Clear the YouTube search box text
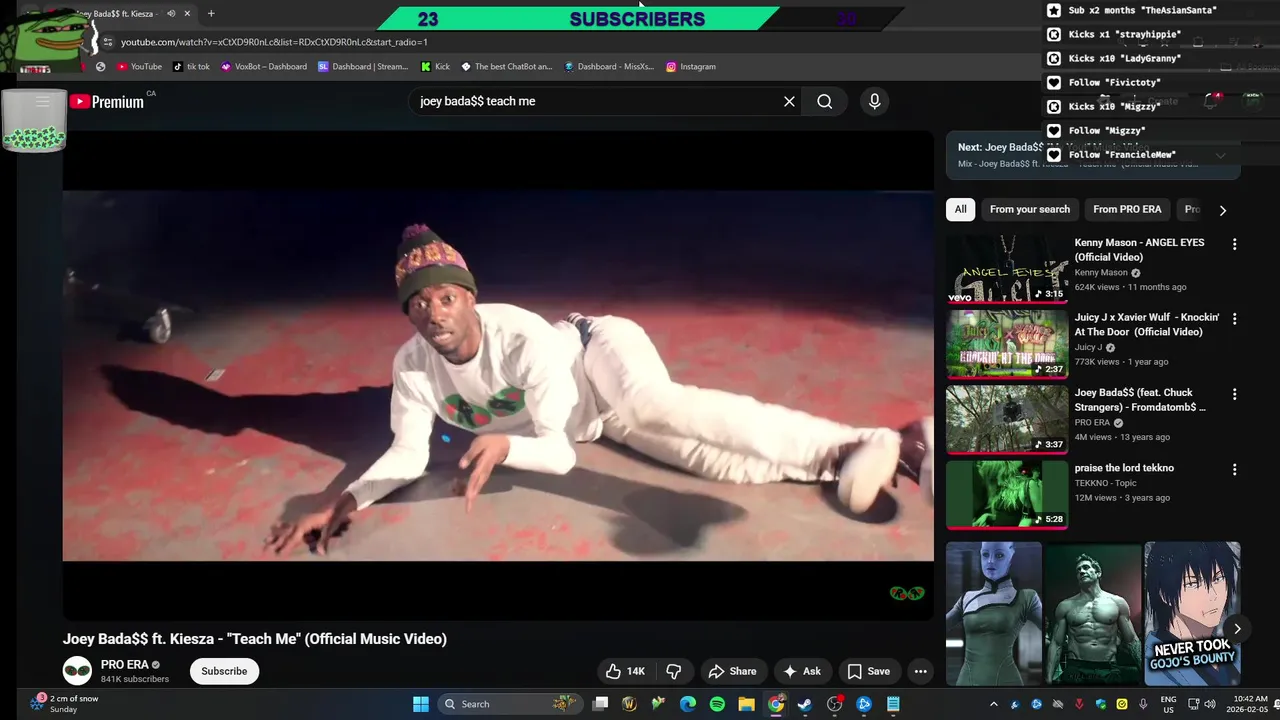This screenshot has width=1280, height=720. click(x=789, y=101)
